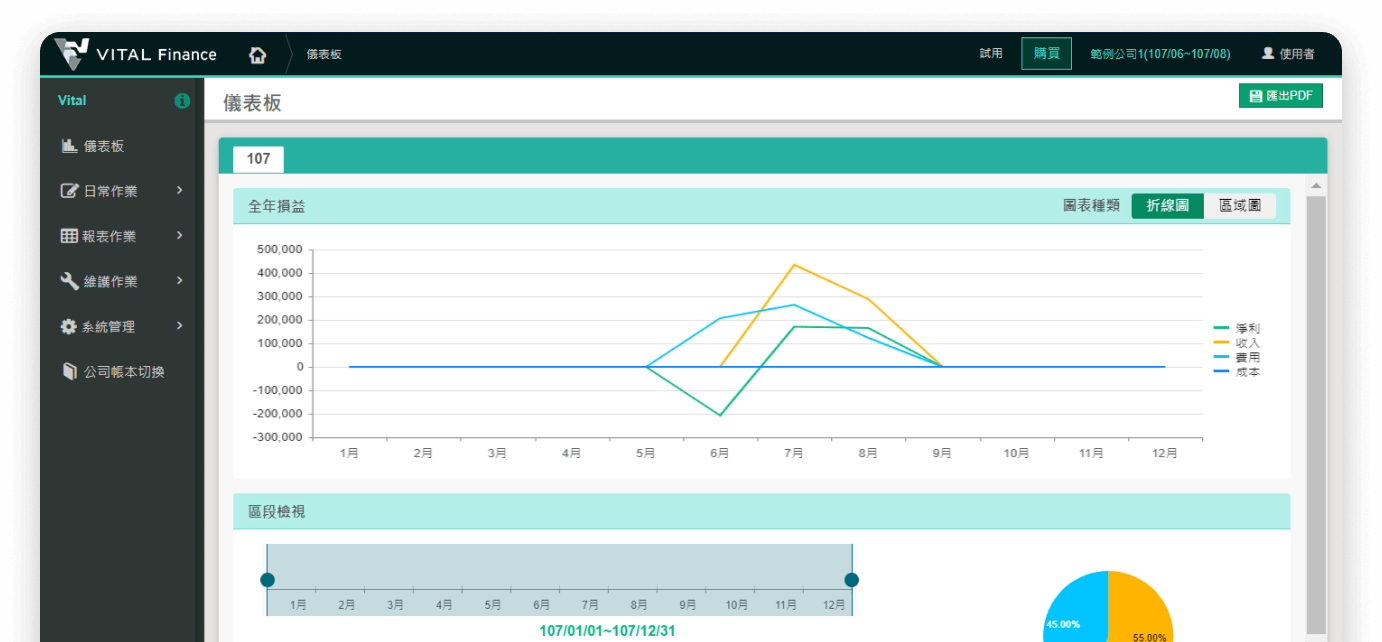Switch chart type to 區域圖
This screenshot has width=1382, height=642.
click(x=1240, y=206)
